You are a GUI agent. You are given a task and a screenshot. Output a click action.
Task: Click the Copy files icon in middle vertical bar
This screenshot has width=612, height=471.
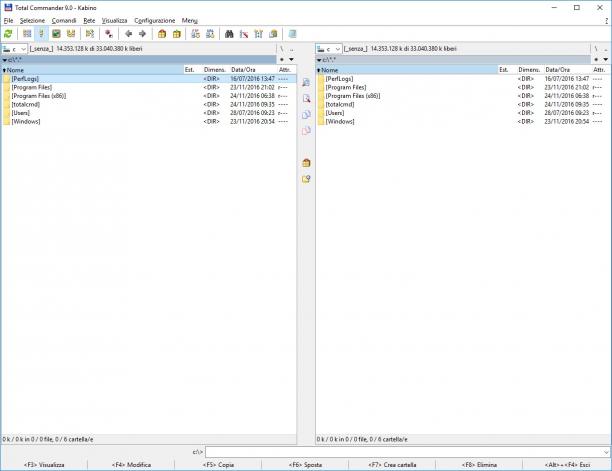pyautogui.click(x=306, y=114)
